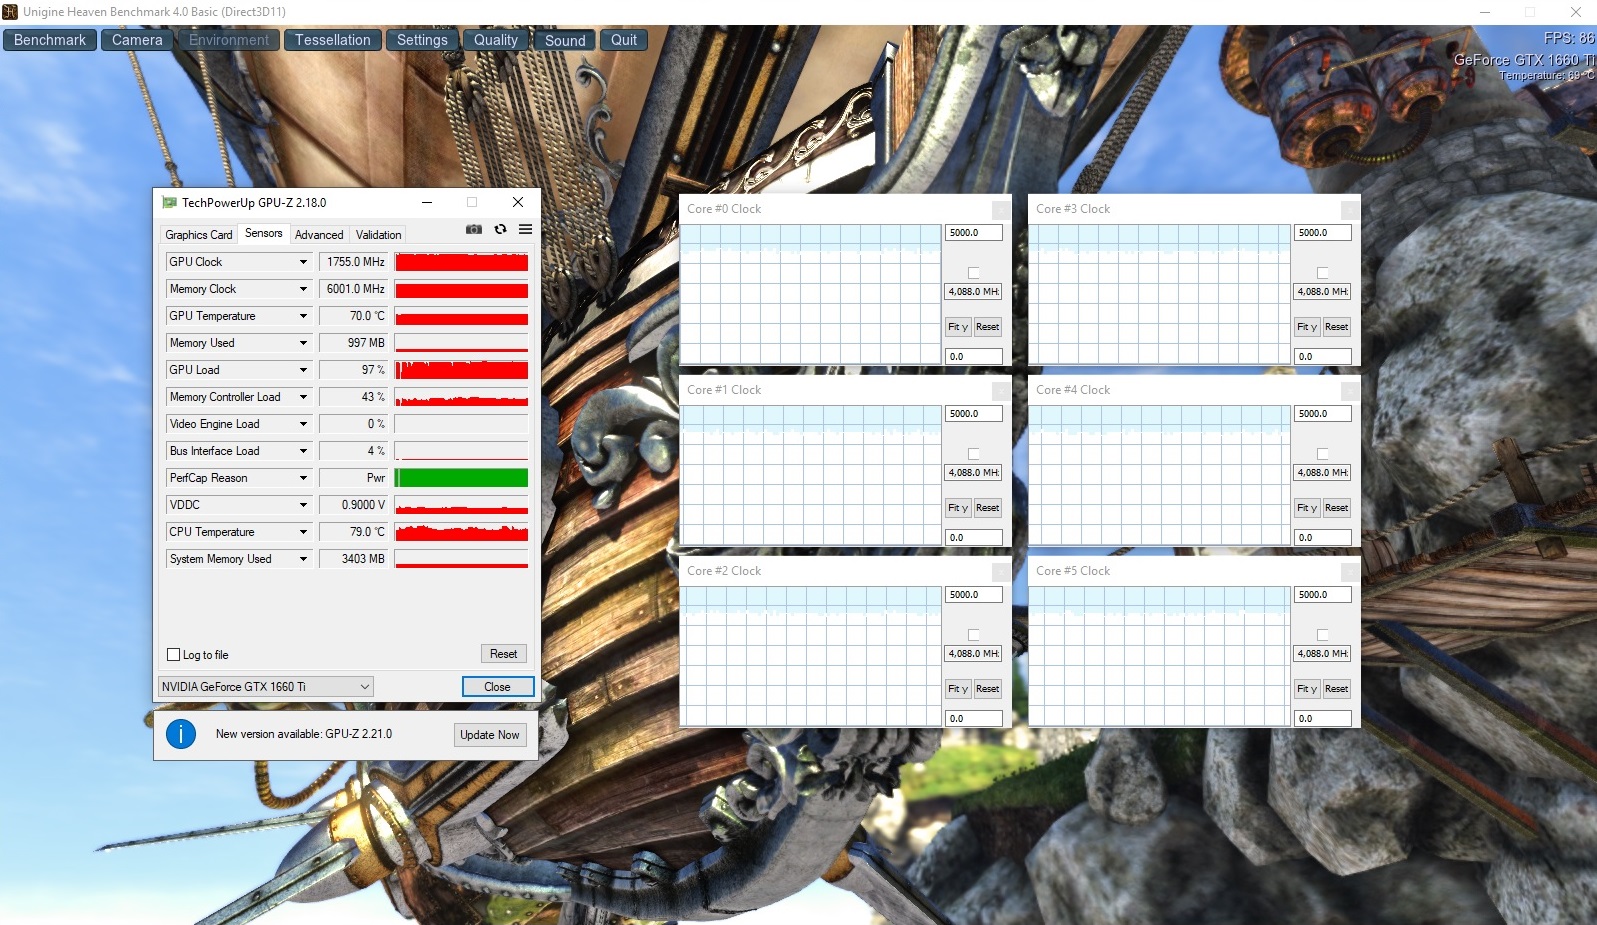Open the GPU-Z hamburger menu icon
1597x925 pixels.
525,230
